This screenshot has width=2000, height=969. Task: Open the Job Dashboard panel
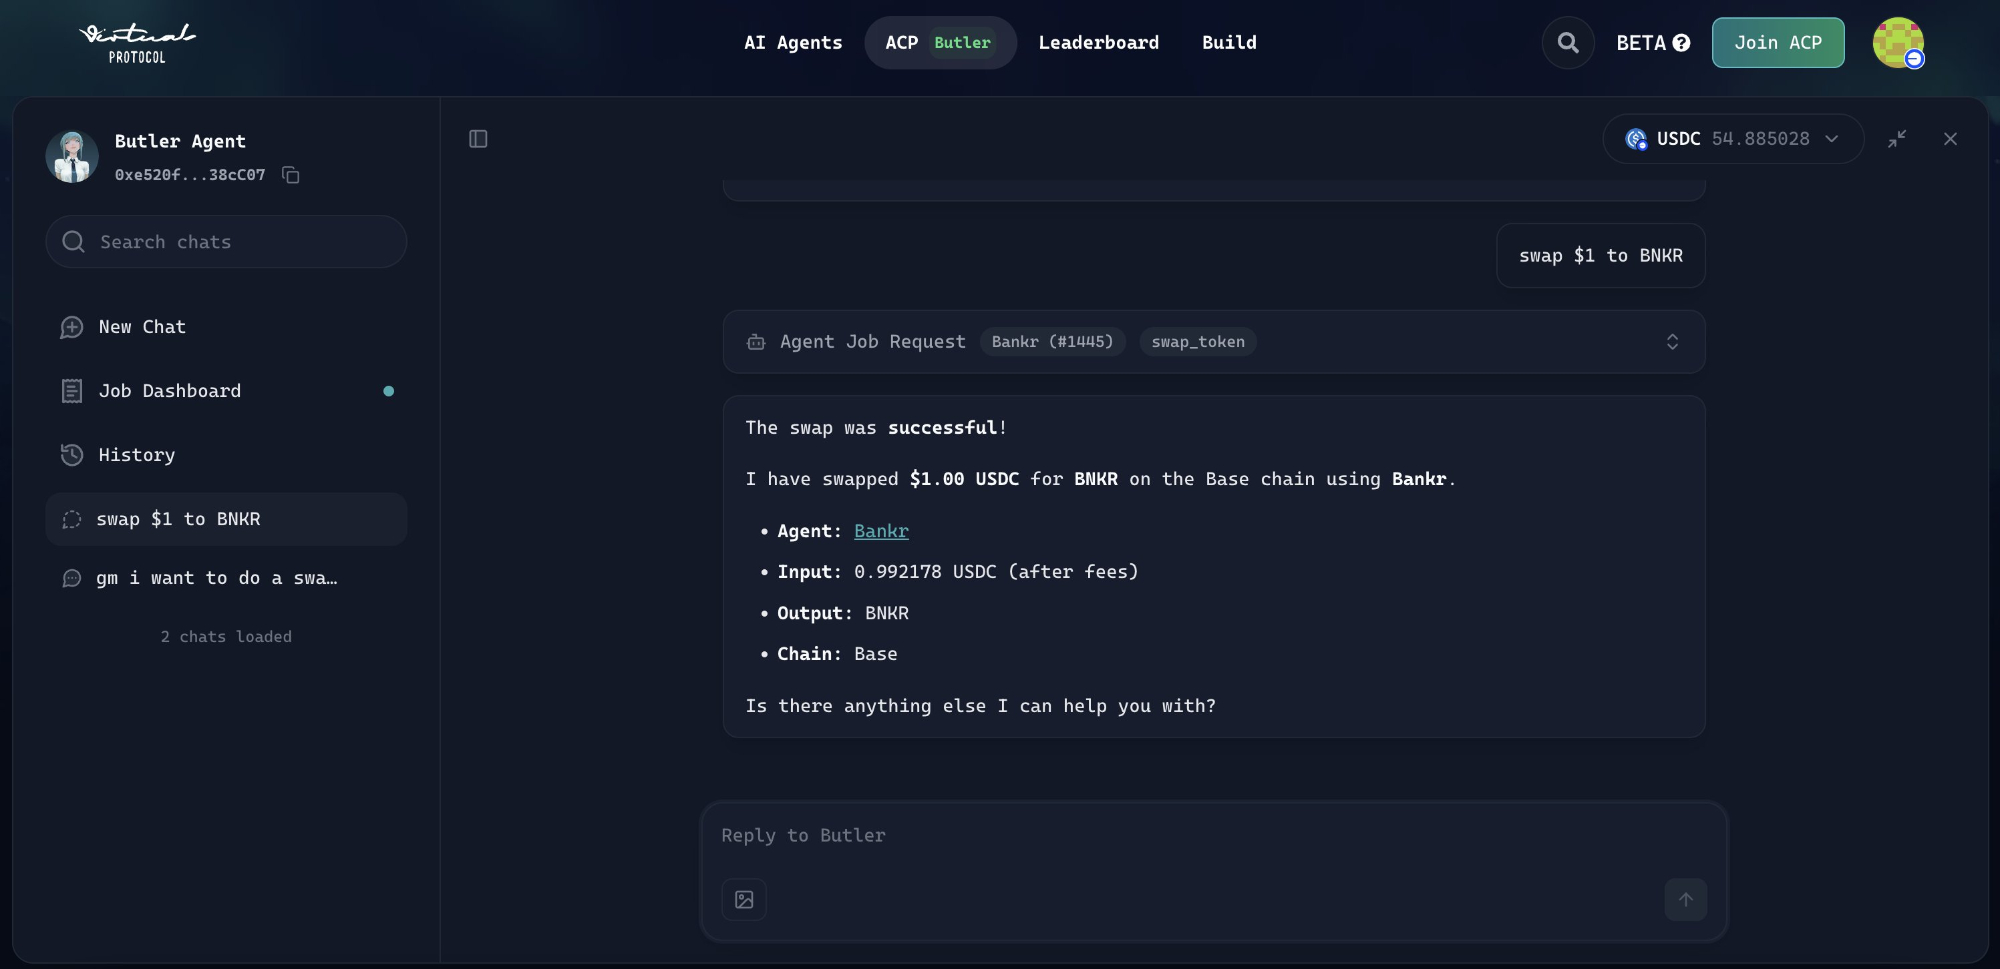coord(169,391)
